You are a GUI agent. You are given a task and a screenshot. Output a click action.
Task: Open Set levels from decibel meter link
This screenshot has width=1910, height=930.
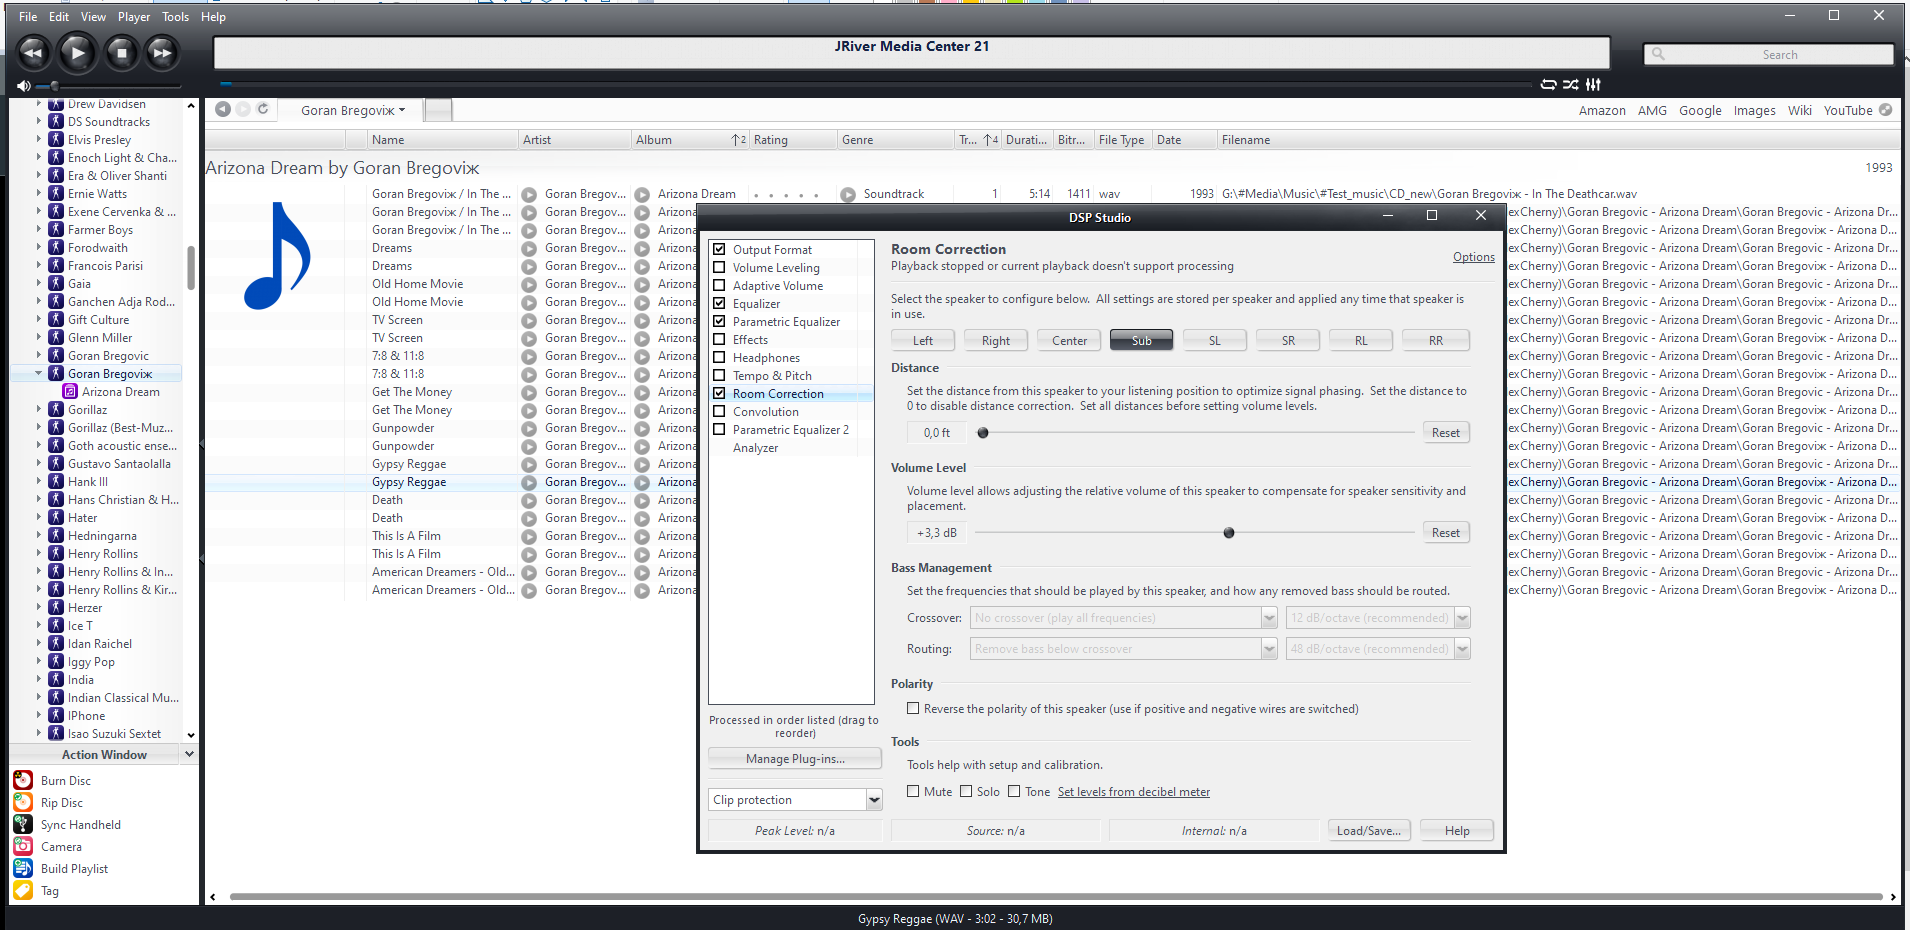tap(1134, 792)
